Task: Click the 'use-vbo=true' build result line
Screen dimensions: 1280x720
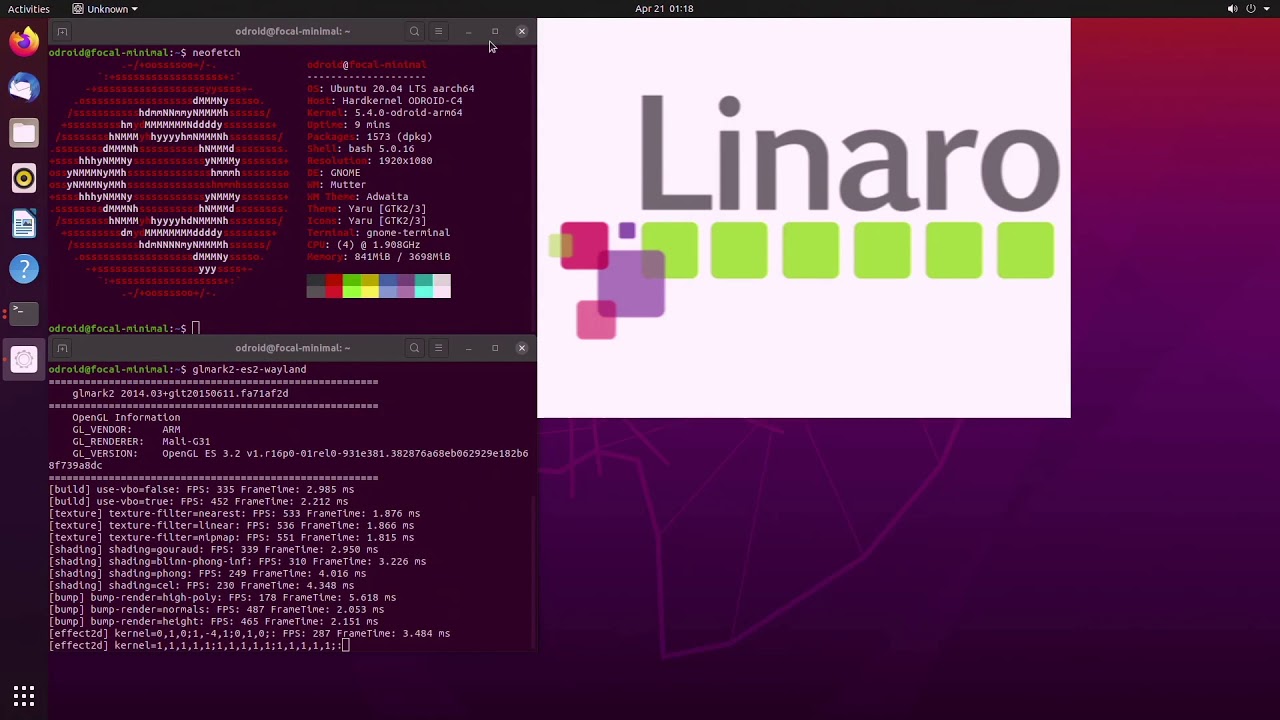Action: [198, 501]
